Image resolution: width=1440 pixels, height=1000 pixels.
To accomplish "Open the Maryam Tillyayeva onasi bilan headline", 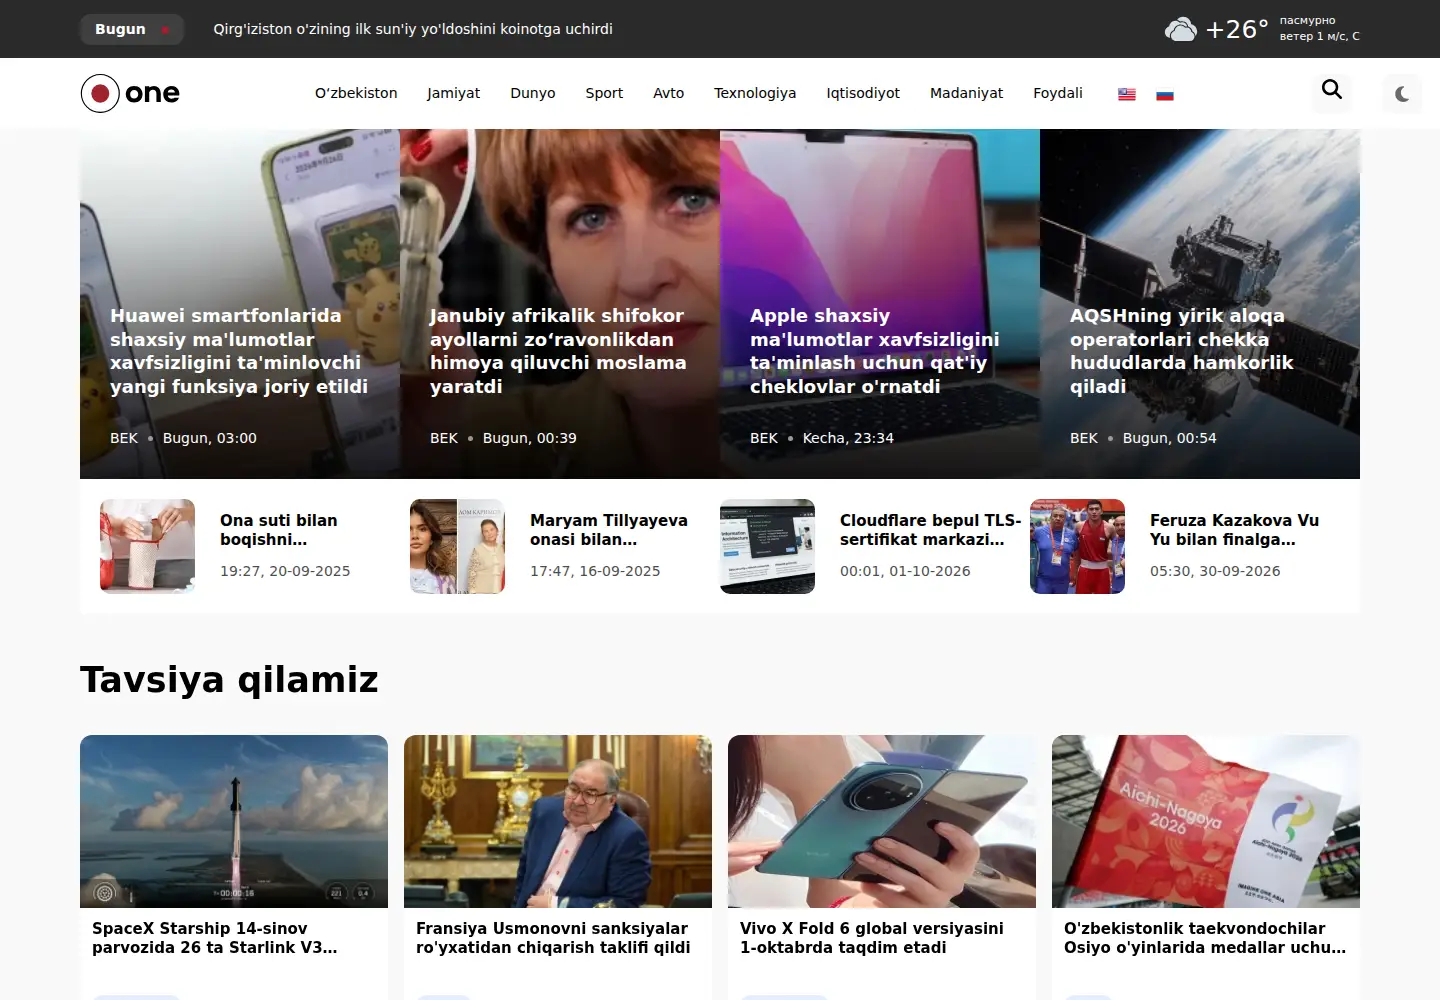I will click(609, 530).
